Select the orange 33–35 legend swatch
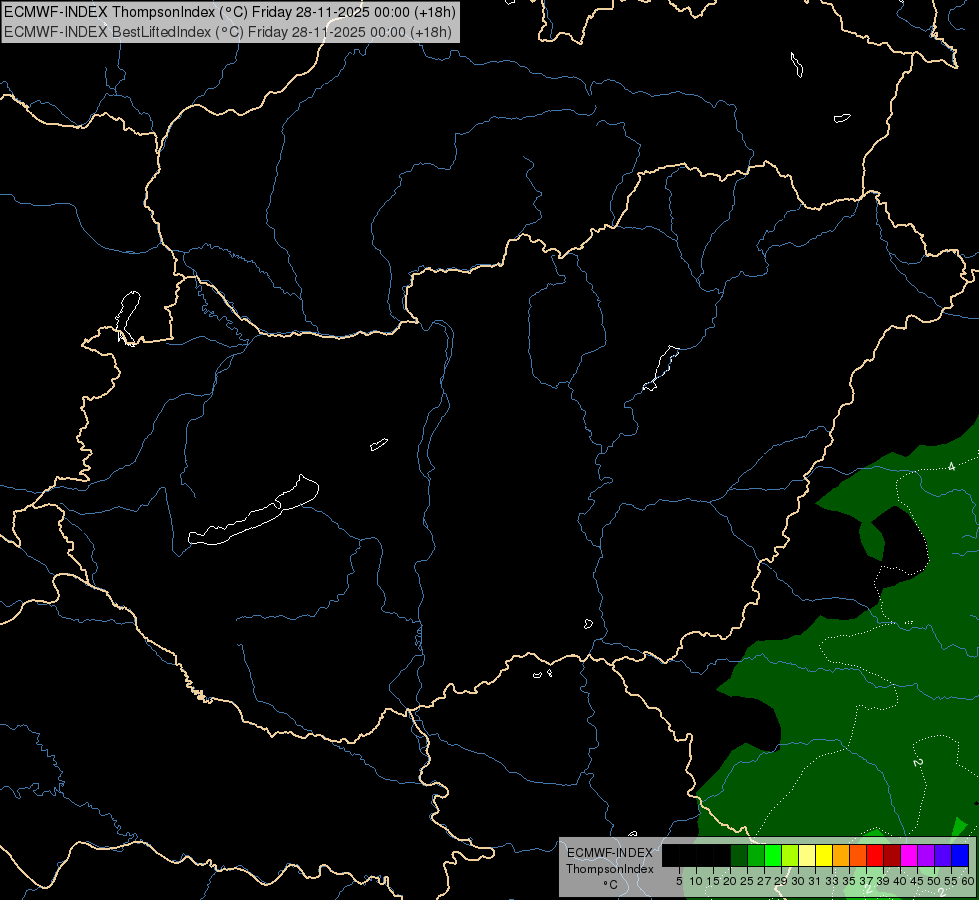Viewport: 979px width, 900px height. pyautogui.click(x=841, y=856)
